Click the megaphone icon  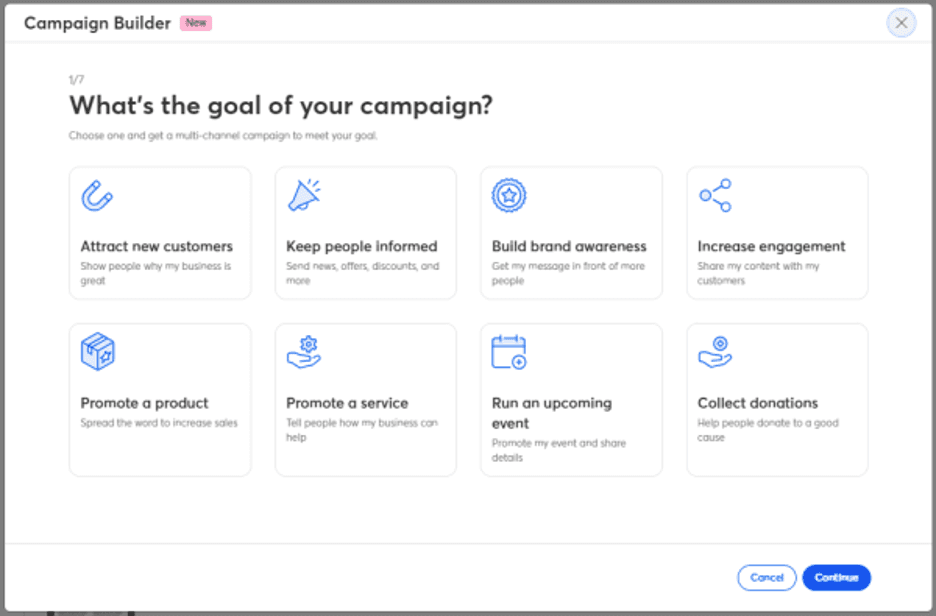(x=304, y=196)
